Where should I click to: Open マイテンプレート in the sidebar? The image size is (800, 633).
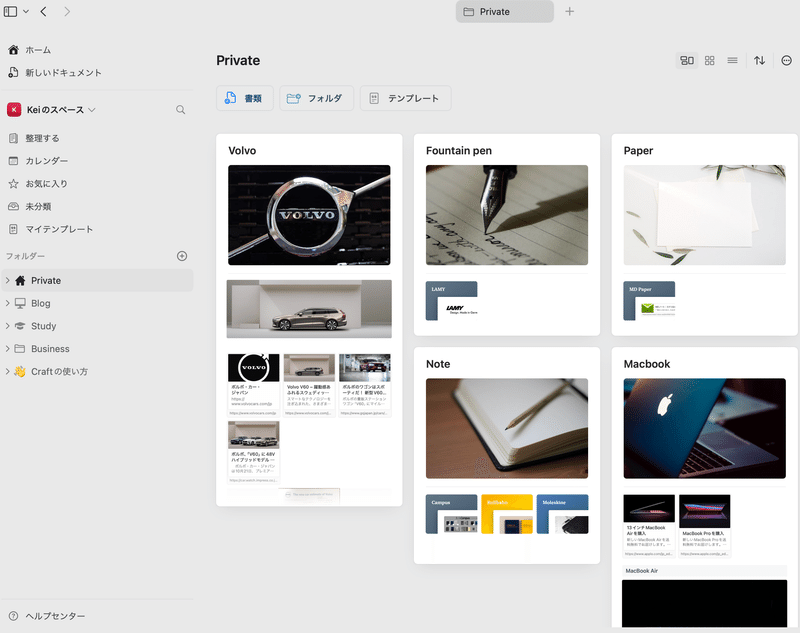59,229
